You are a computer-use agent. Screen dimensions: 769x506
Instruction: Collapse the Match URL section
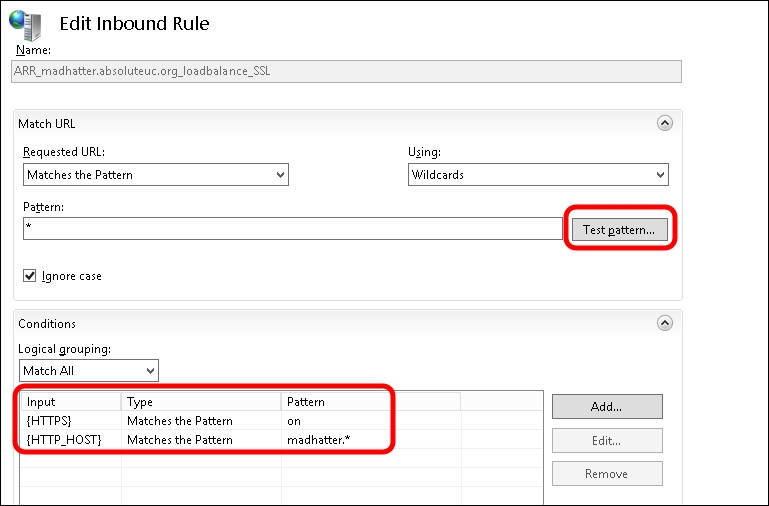(663, 123)
